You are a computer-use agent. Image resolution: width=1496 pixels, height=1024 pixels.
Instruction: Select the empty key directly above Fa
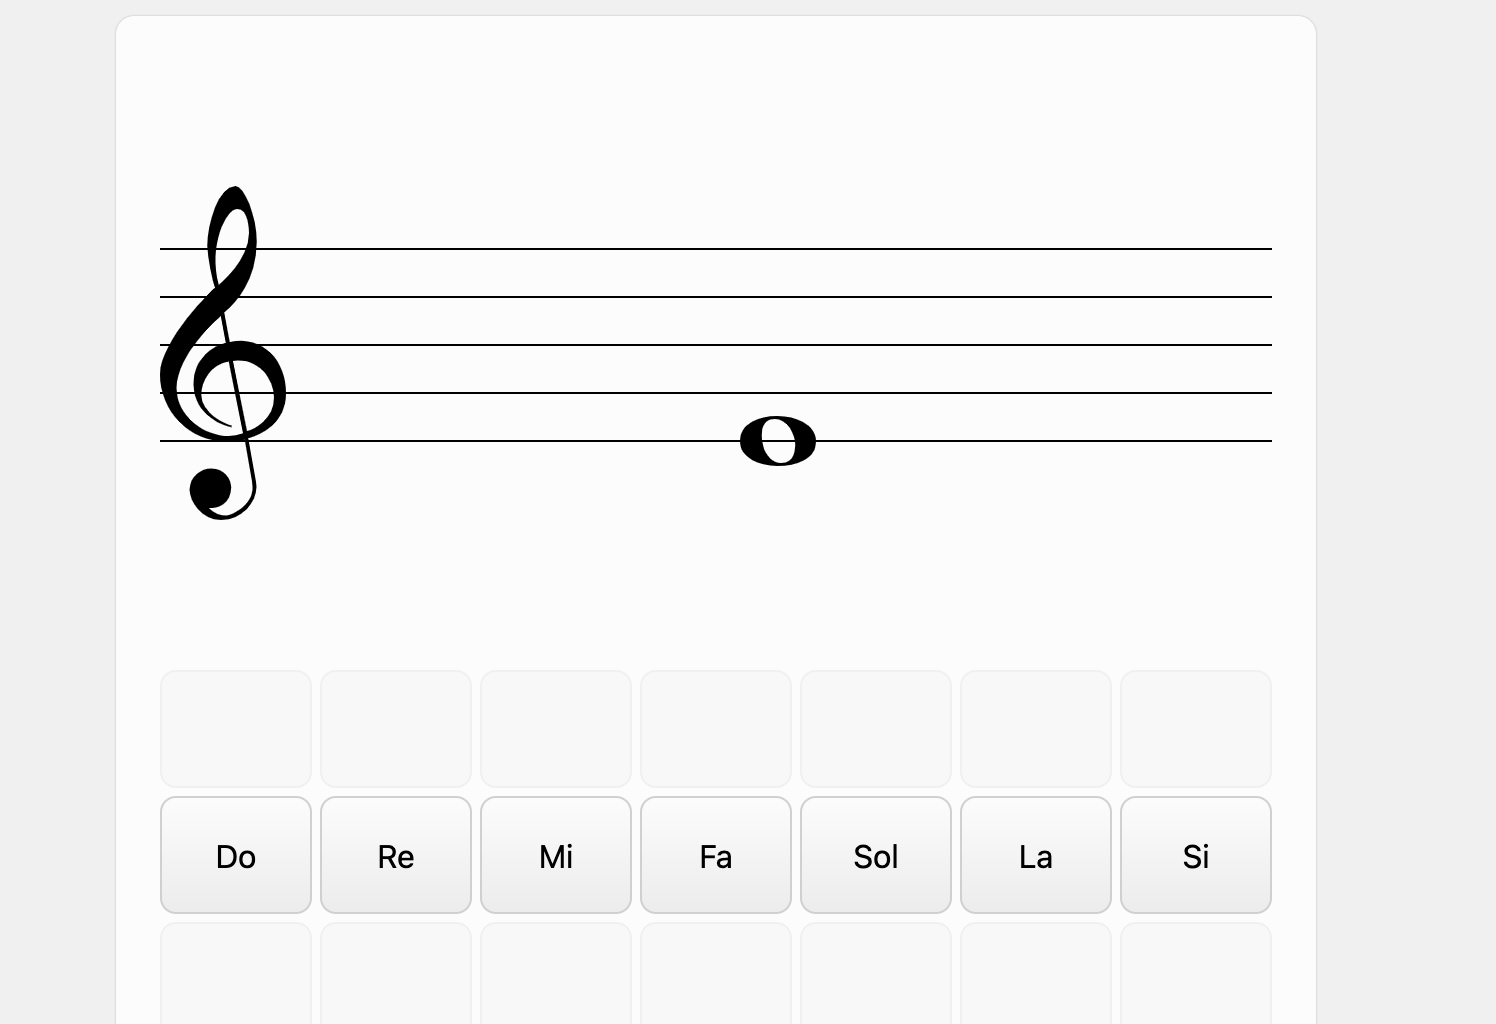(716, 729)
